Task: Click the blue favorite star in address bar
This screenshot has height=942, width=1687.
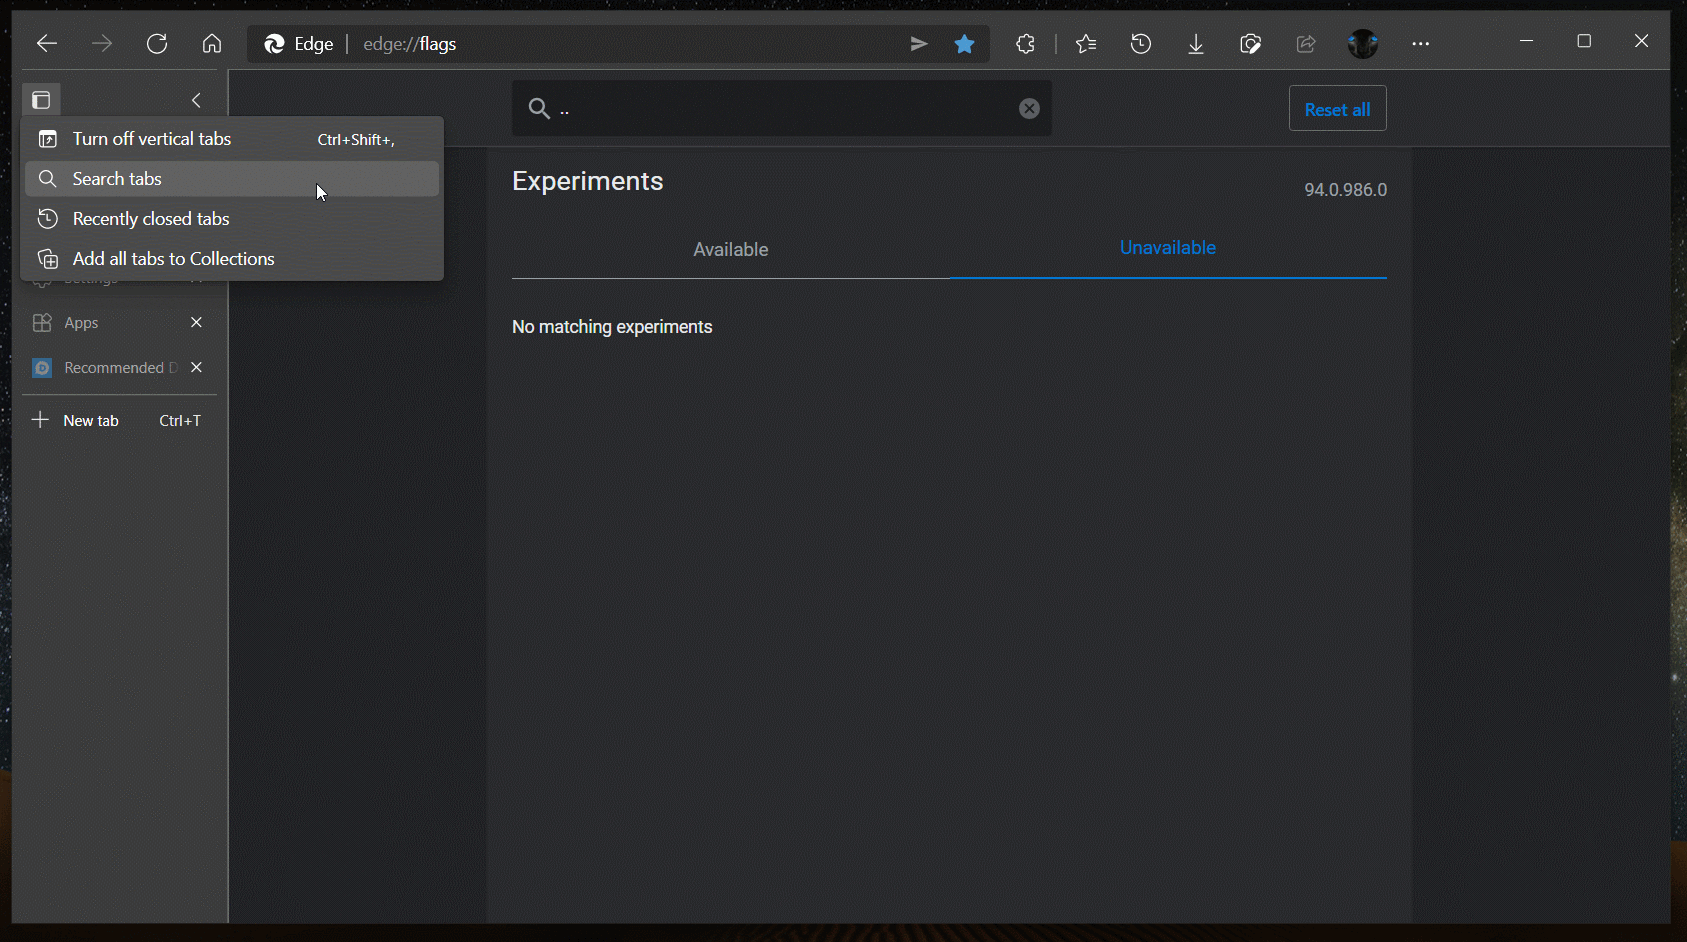Action: pos(964,44)
